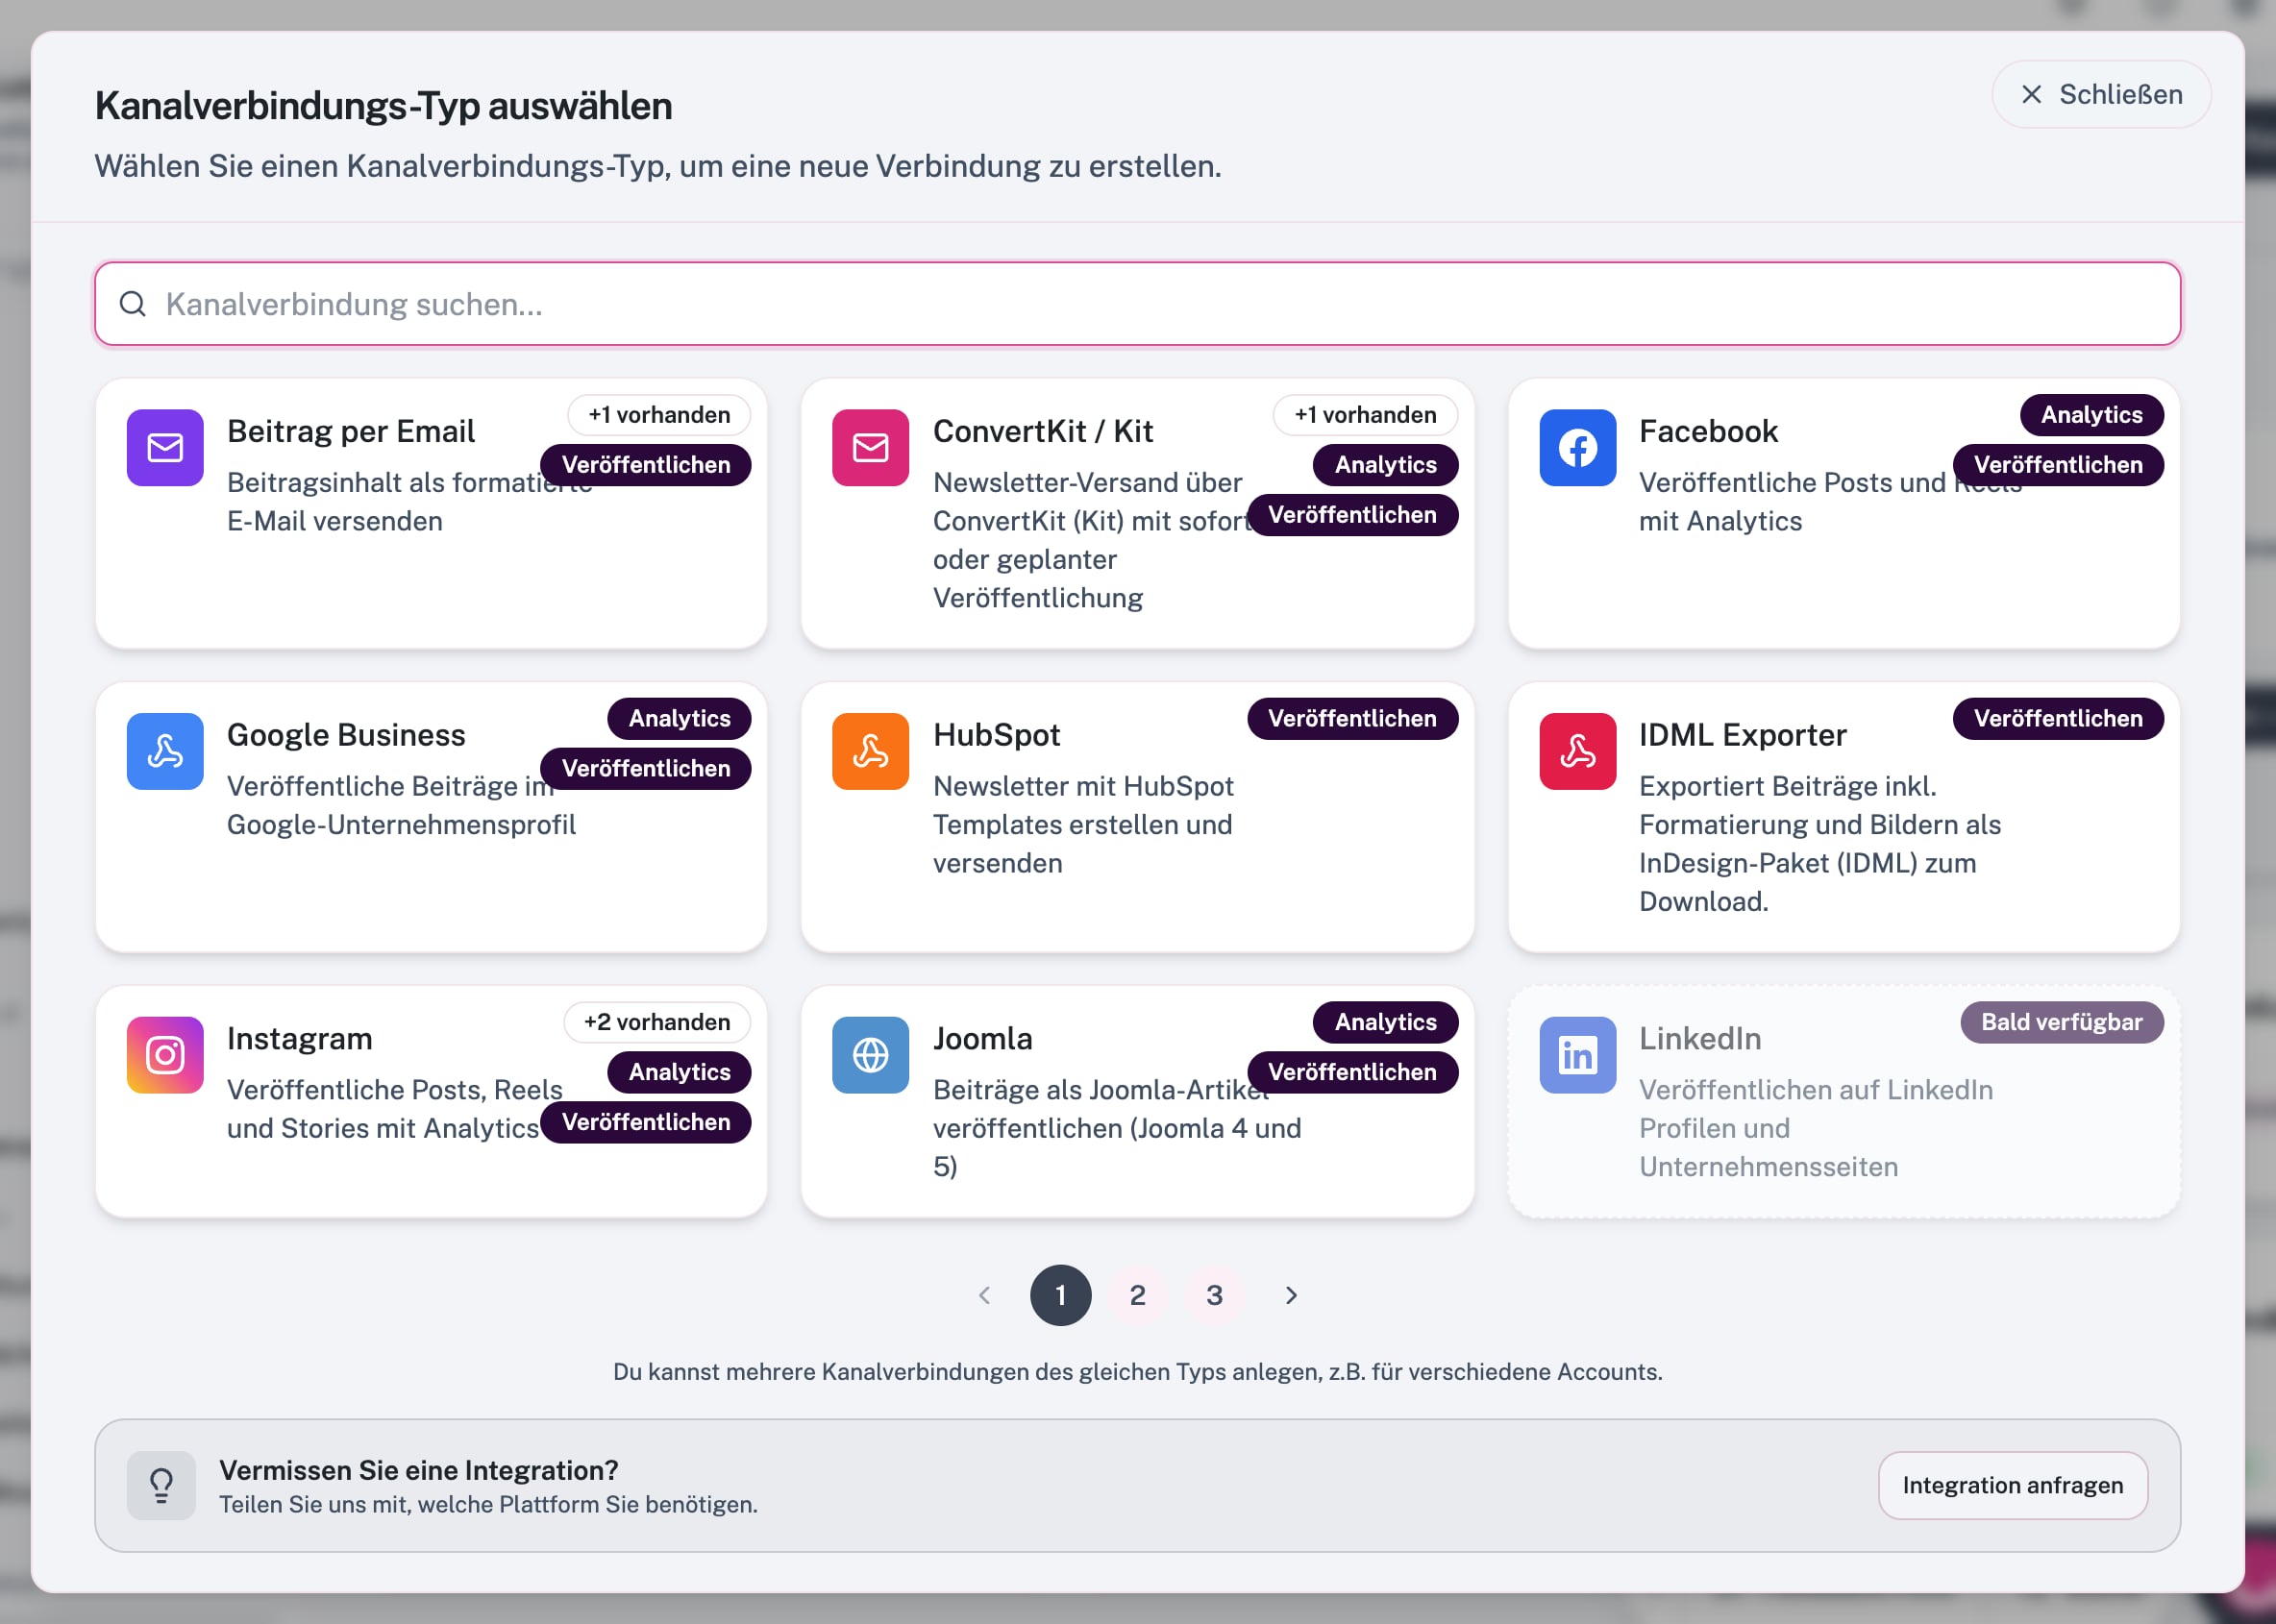
Task: Select the Instagram camera icon
Action: 165,1055
